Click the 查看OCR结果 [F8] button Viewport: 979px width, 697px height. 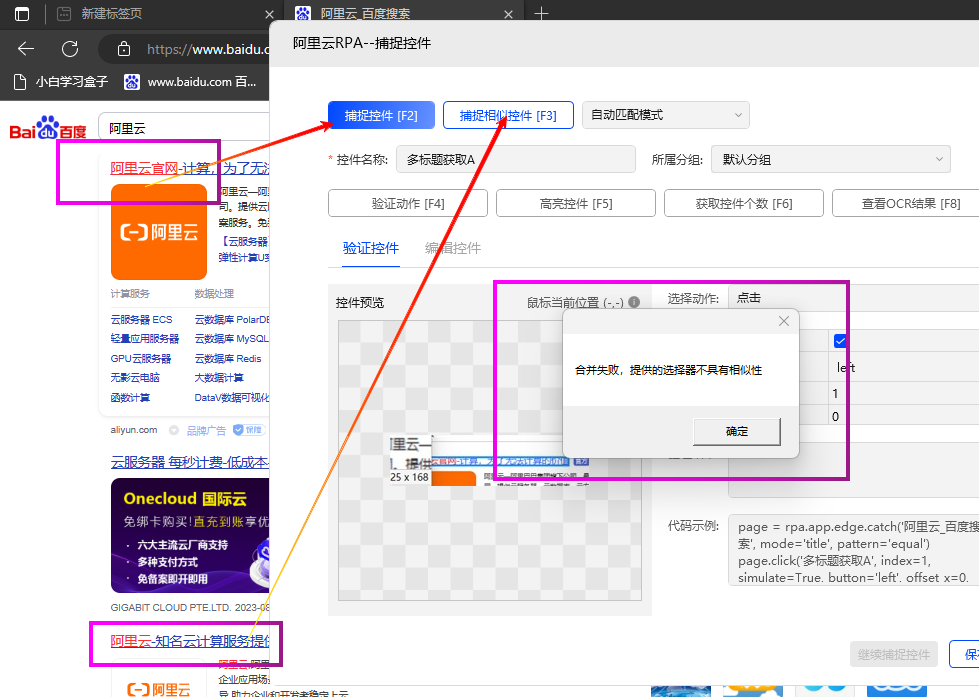pyautogui.click(x=906, y=204)
